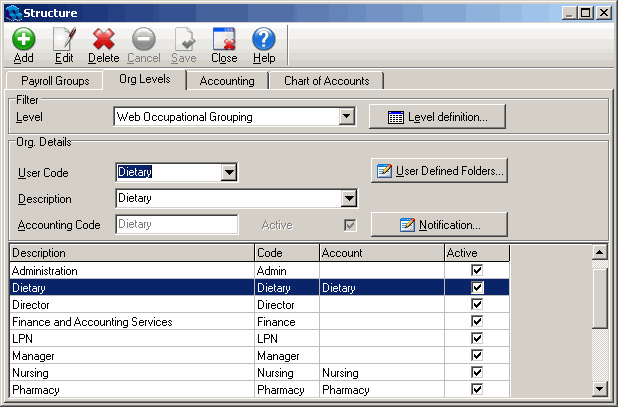Open the User Code dropdown arrow
This screenshot has height=407, width=618.
coord(229,172)
